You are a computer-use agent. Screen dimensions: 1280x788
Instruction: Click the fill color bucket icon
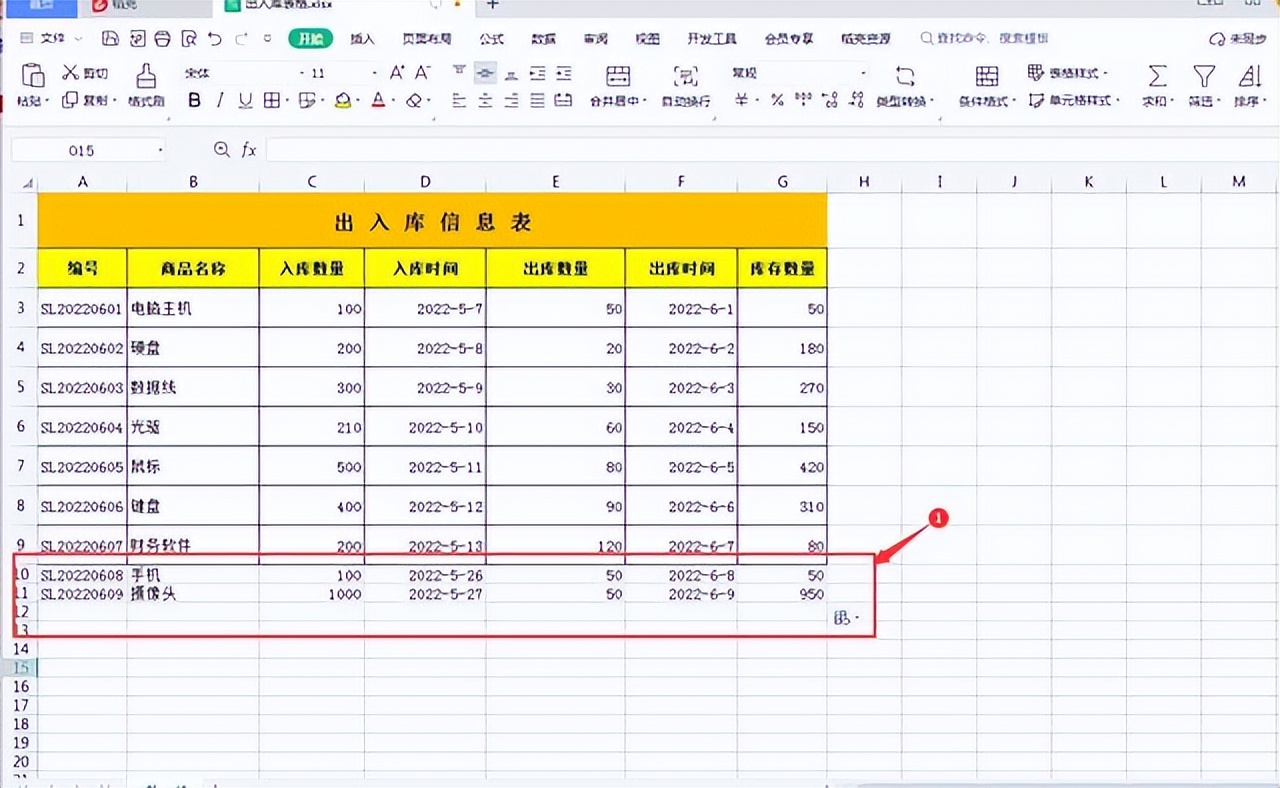pos(343,100)
